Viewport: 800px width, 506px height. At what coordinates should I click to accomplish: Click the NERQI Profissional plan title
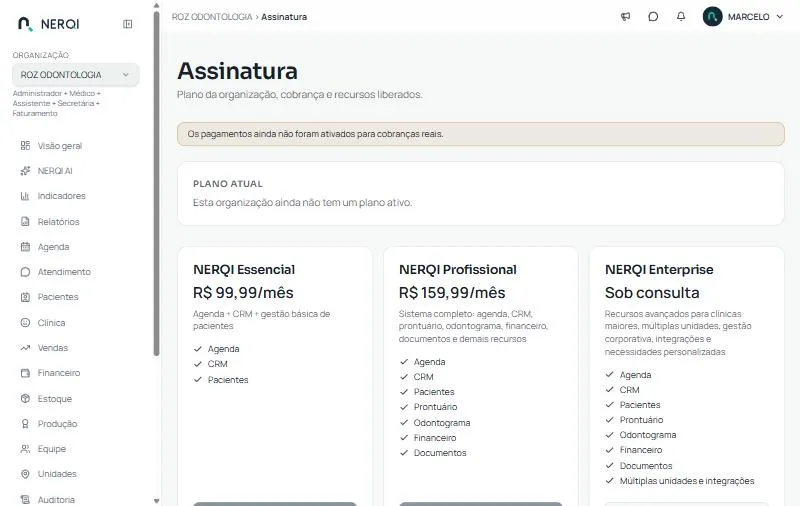pos(458,269)
